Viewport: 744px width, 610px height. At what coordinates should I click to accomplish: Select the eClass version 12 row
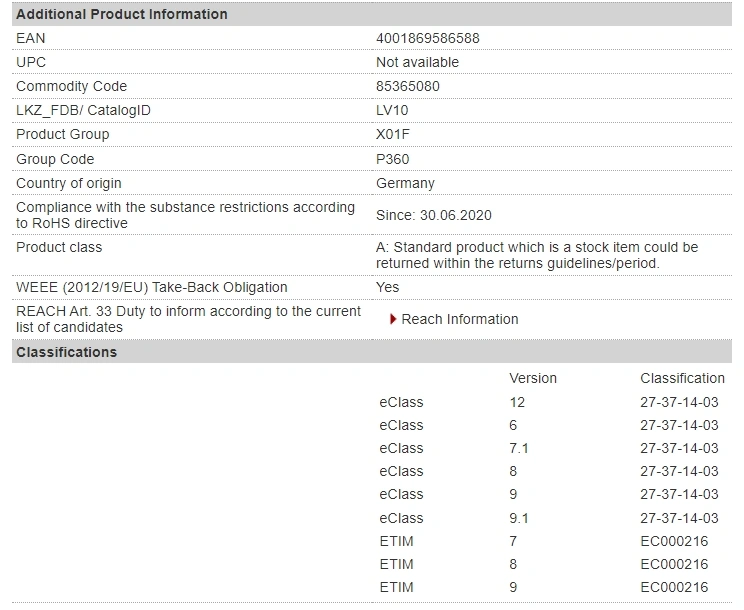coord(549,402)
